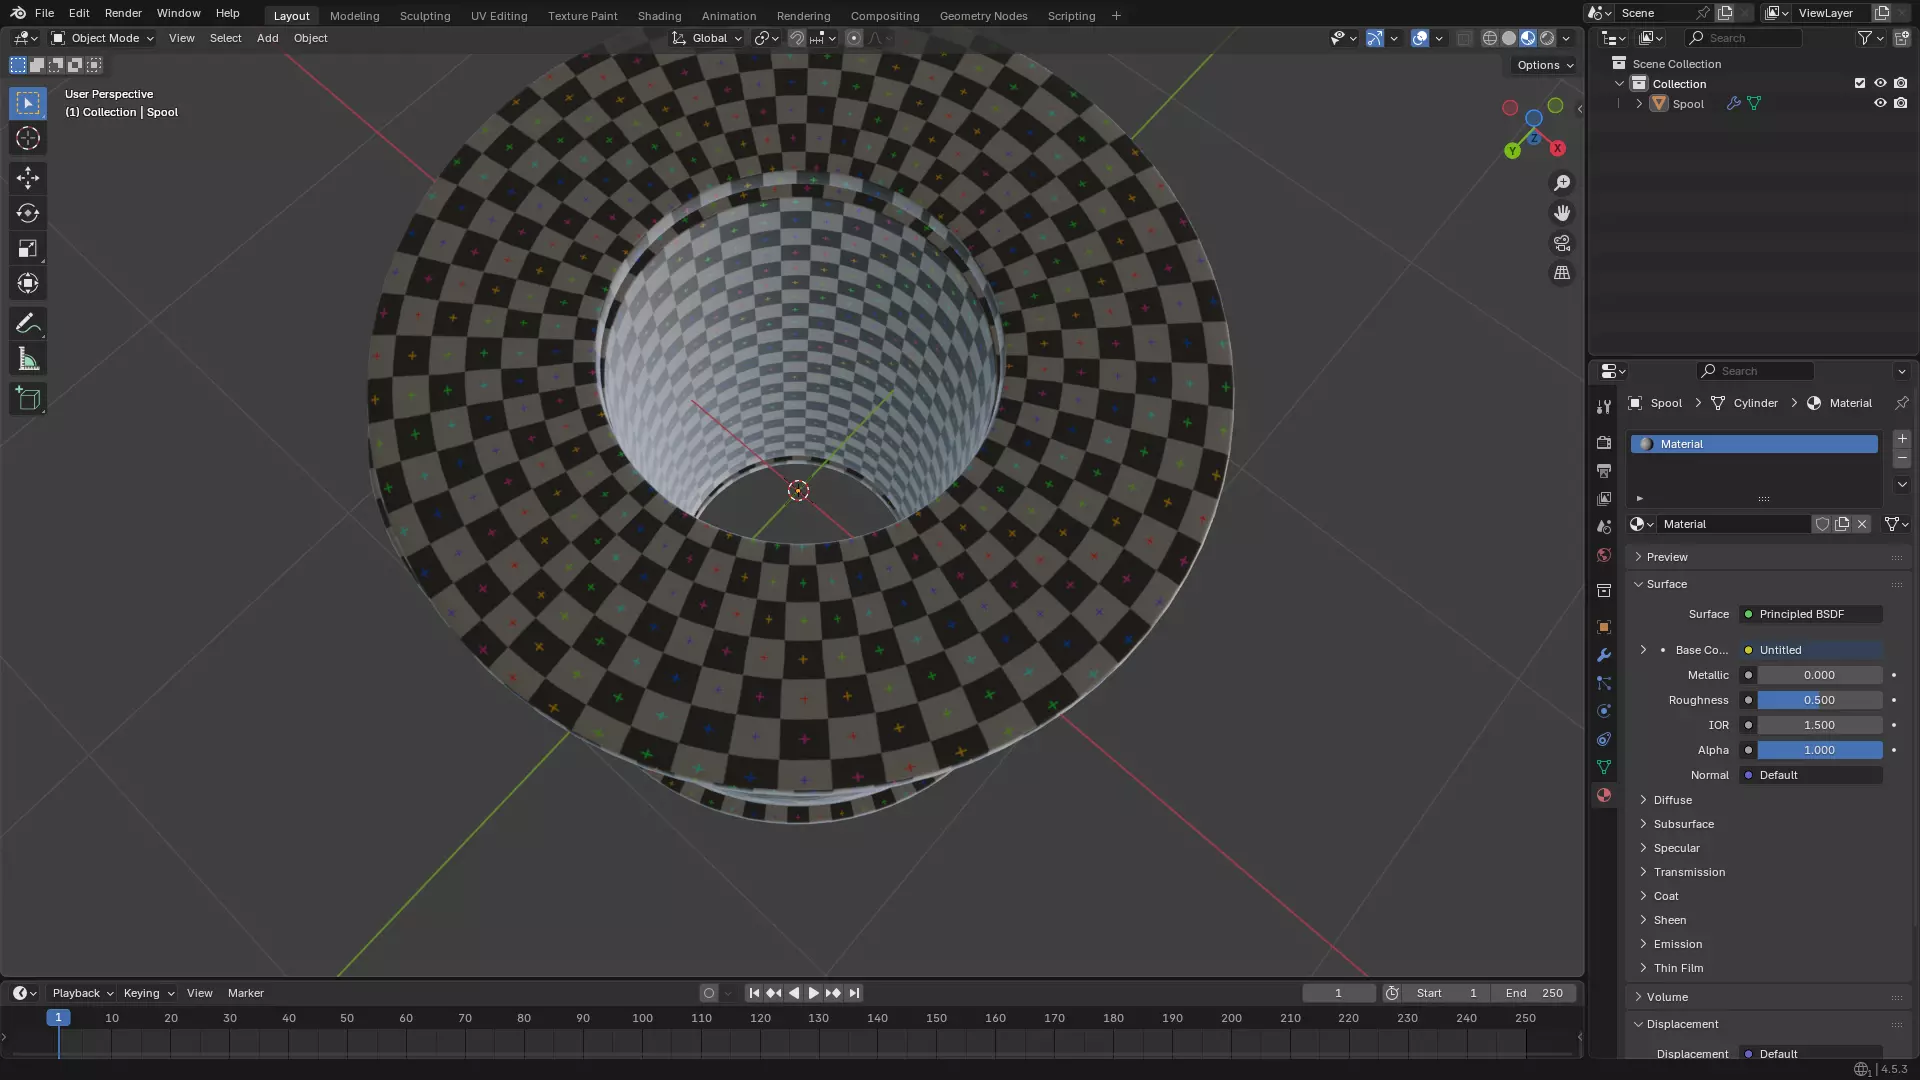The width and height of the screenshot is (1920, 1080).
Task: Toggle camera view gizmo icon
Action: (x=1562, y=243)
